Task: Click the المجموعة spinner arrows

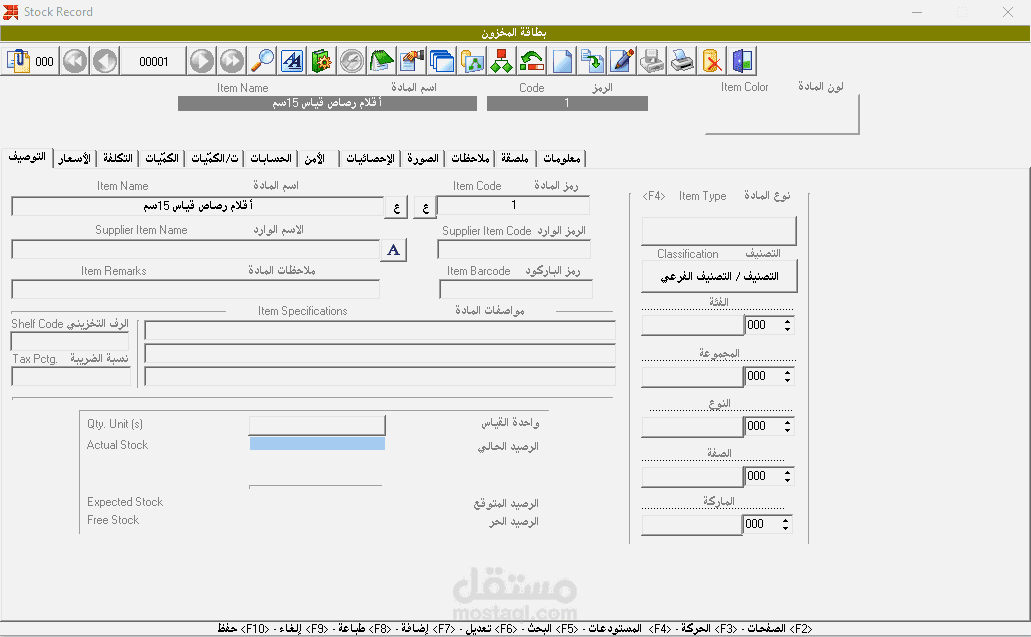Action: pyautogui.click(x=787, y=376)
